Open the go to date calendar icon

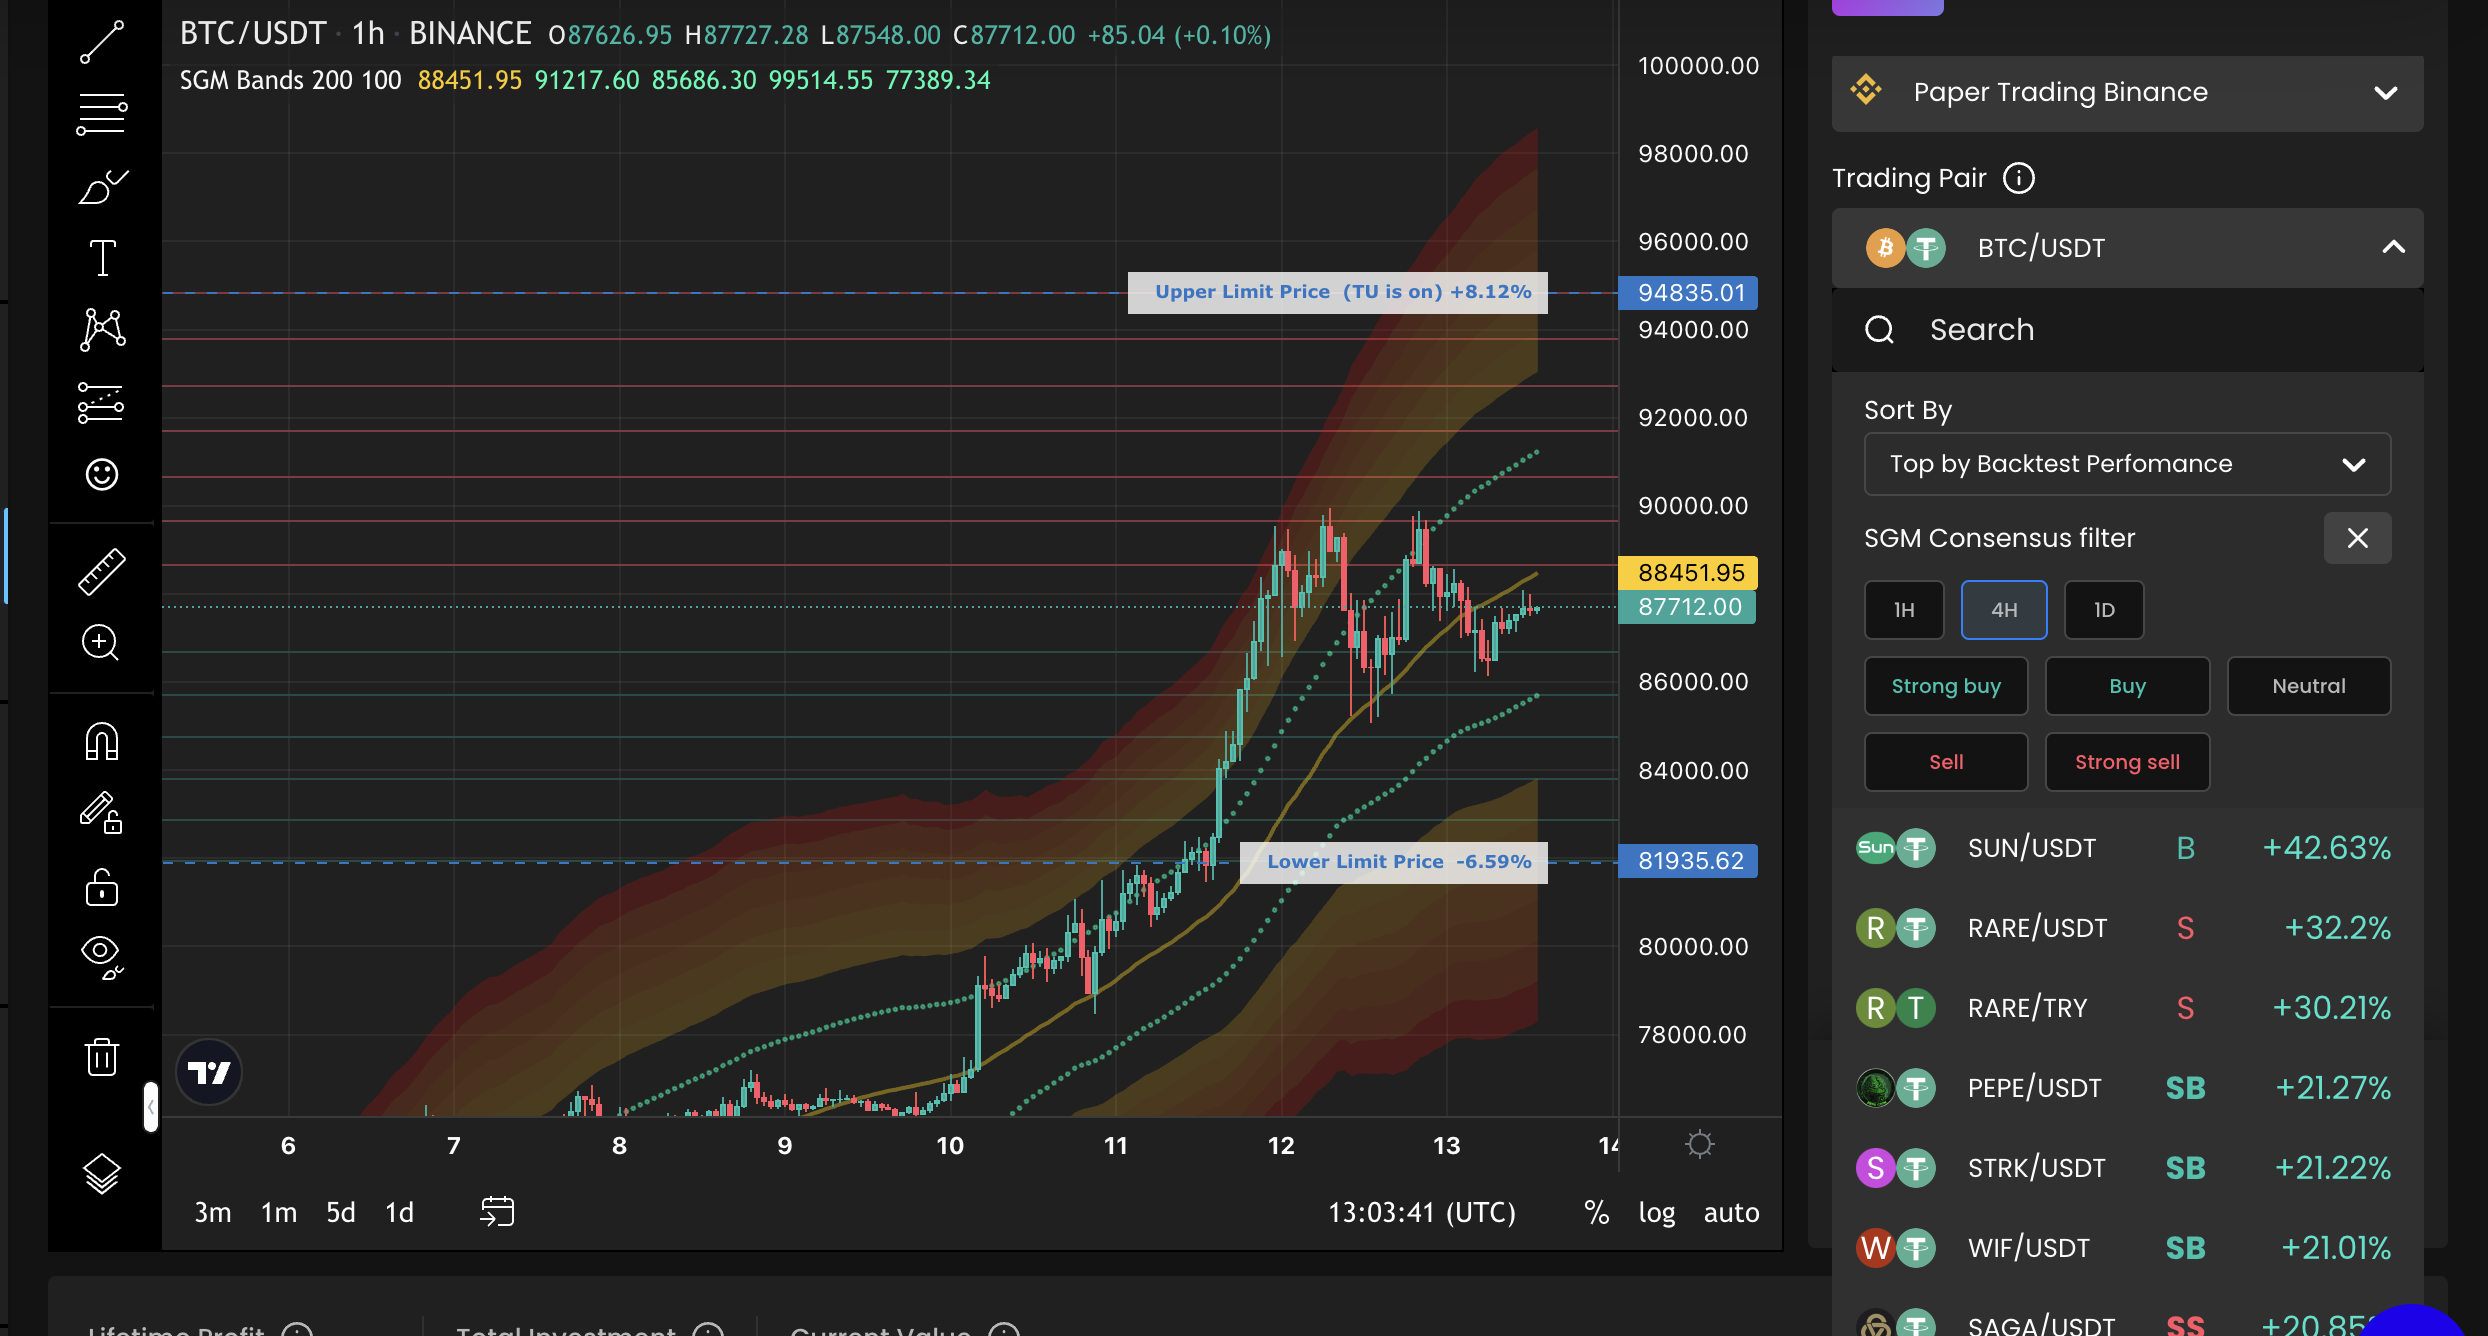tap(497, 1212)
